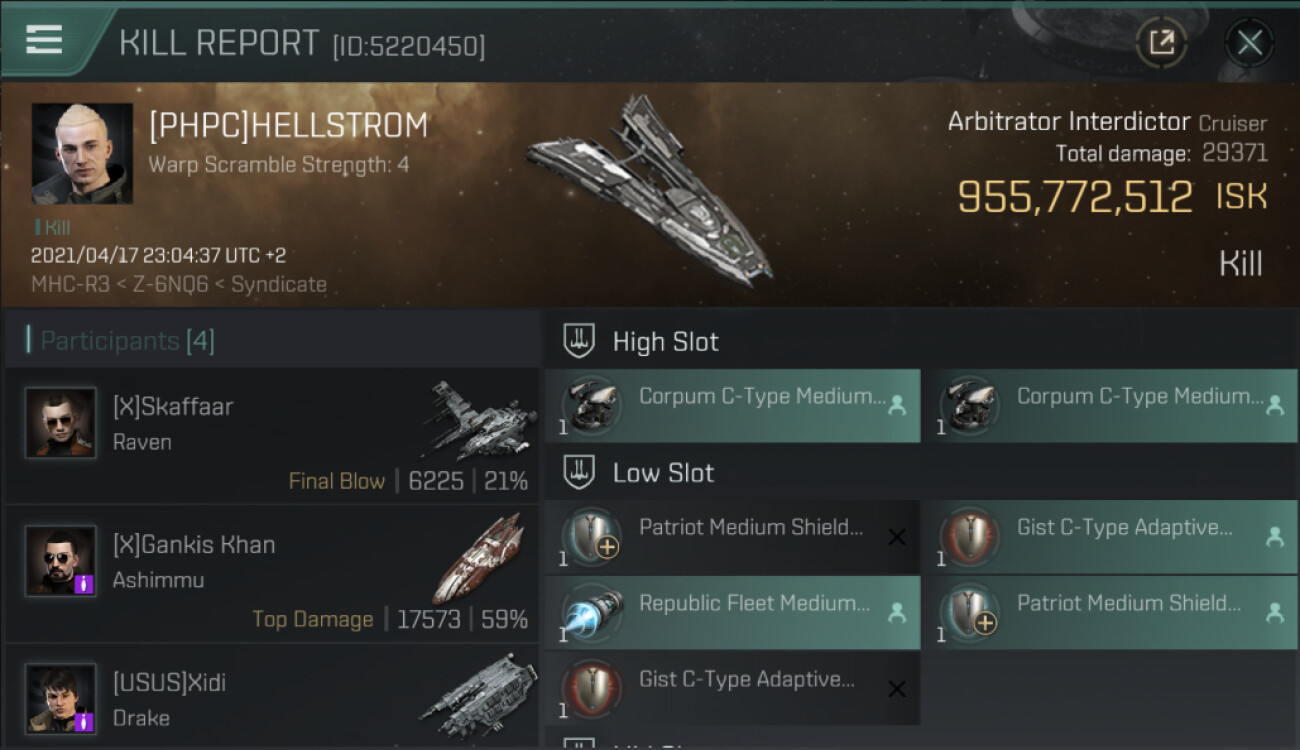Click the [PHPC]HELLSTROM pilot name
This screenshot has width=1300, height=750.
[288, 126]
